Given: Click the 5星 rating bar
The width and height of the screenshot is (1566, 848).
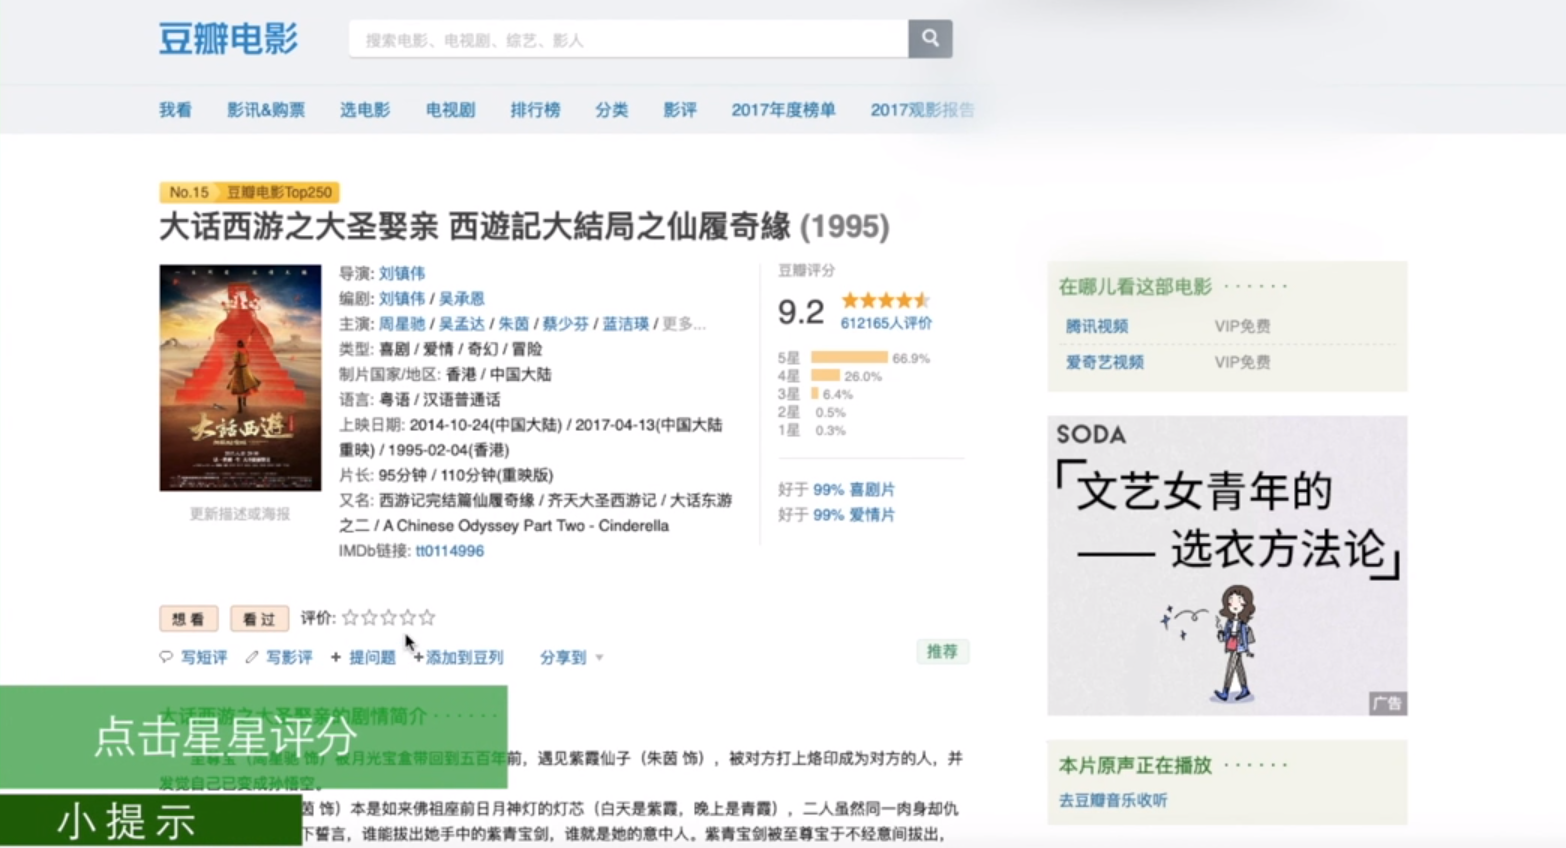Looking at the screenshot, I should (x=849, y=358).
